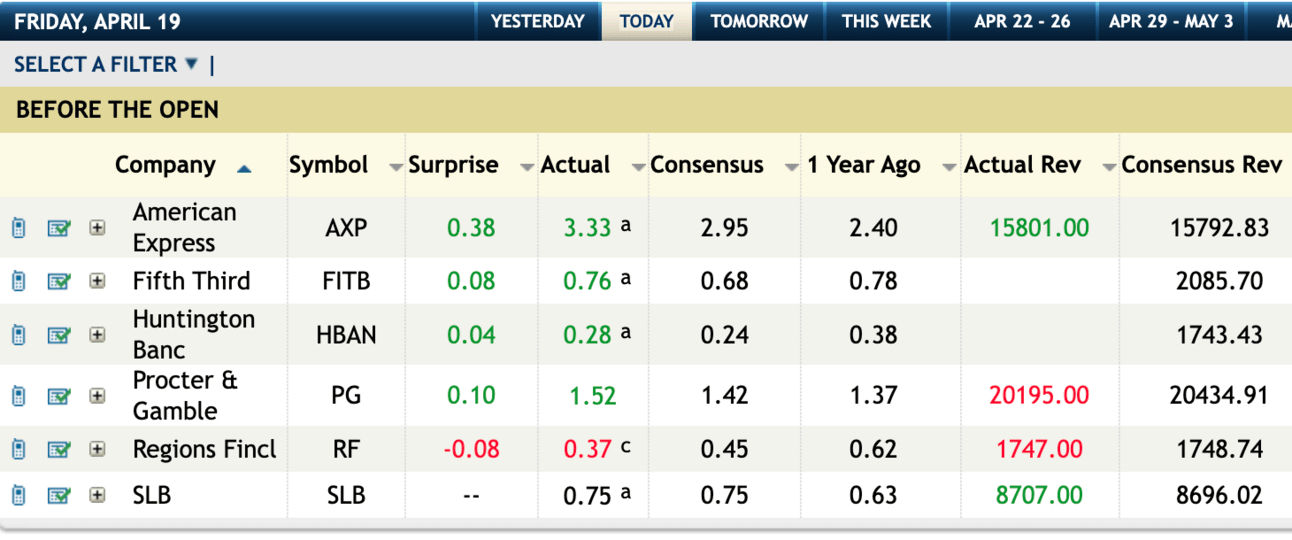Click calendar checkmark icon in SLB row
Screen dimensions: 1292x540
click(x=59, y=495)
